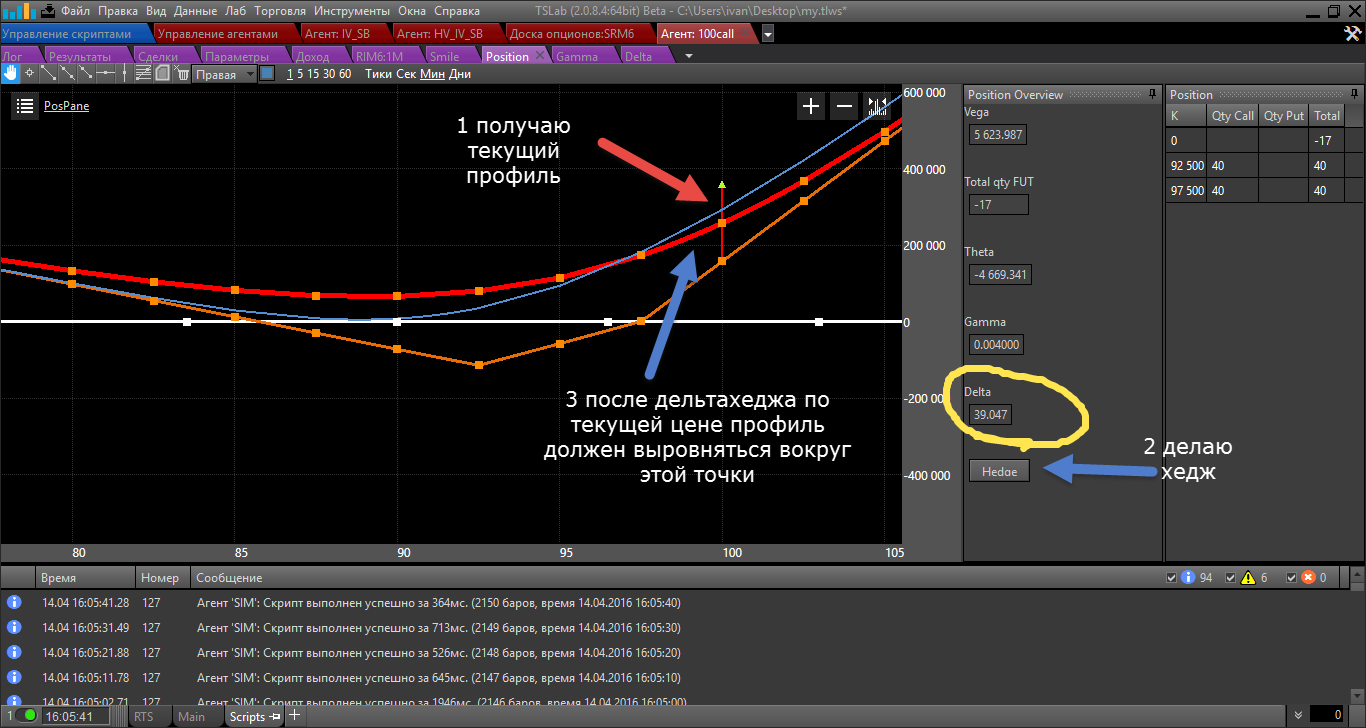Open the Правая axis dropdown

(225, 74)
